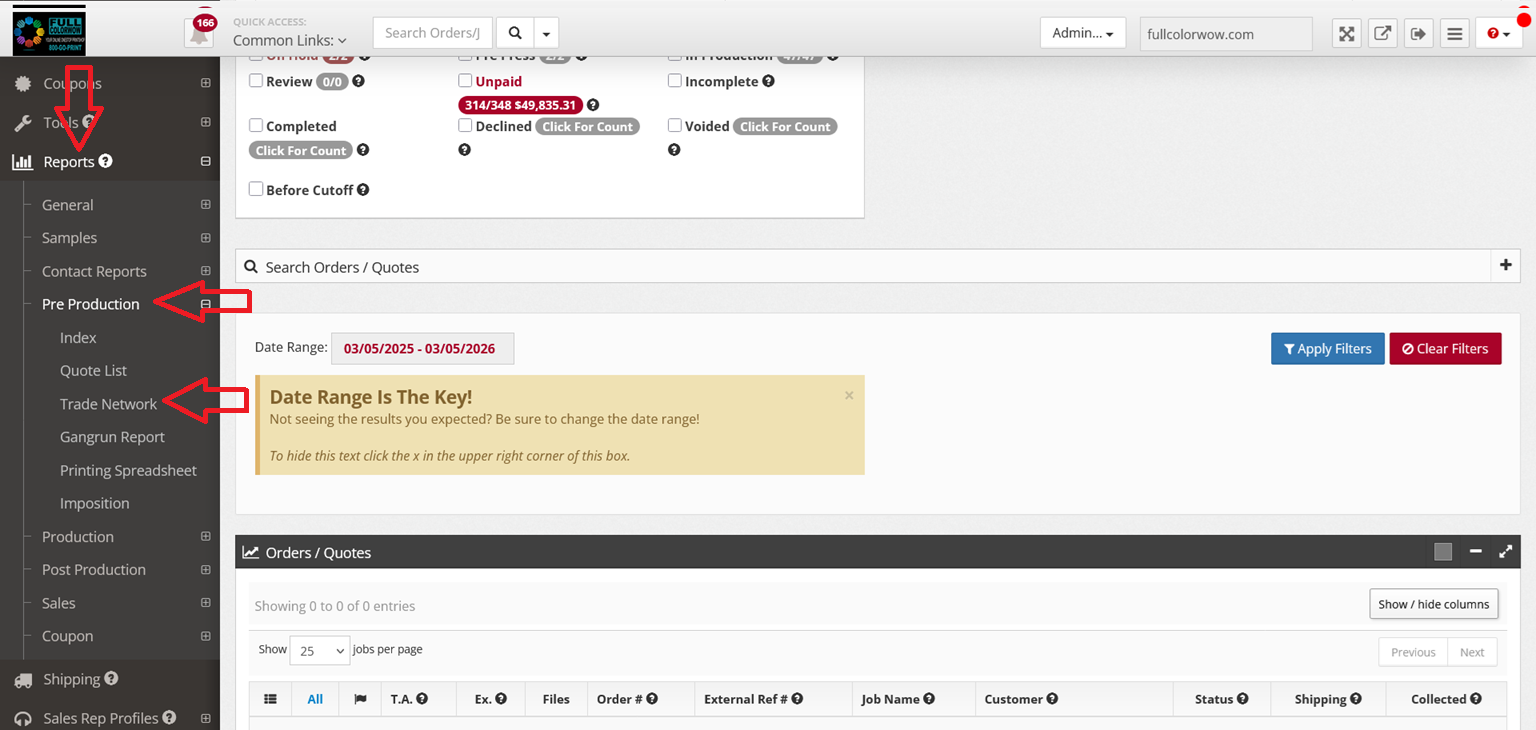Open site in new window icon
This screenshot has width=1536, height=730.
(x=1382, y=34)
